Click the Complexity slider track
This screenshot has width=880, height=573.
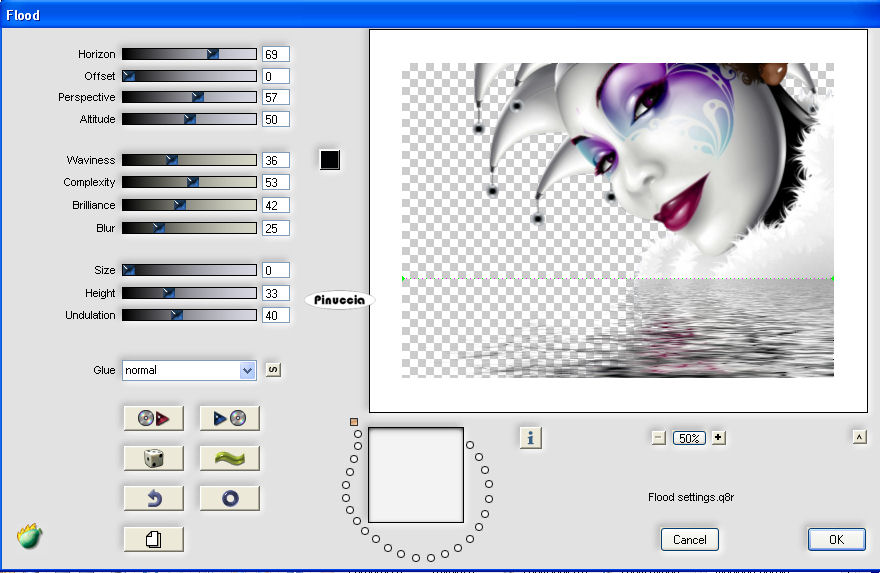pyautogui.click(x=189, y=182)
